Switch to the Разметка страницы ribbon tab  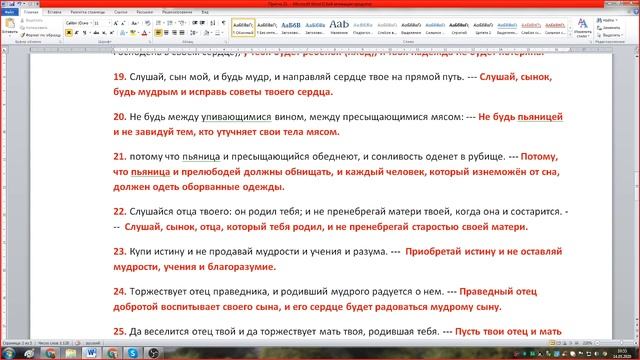(x=87, y=12)
